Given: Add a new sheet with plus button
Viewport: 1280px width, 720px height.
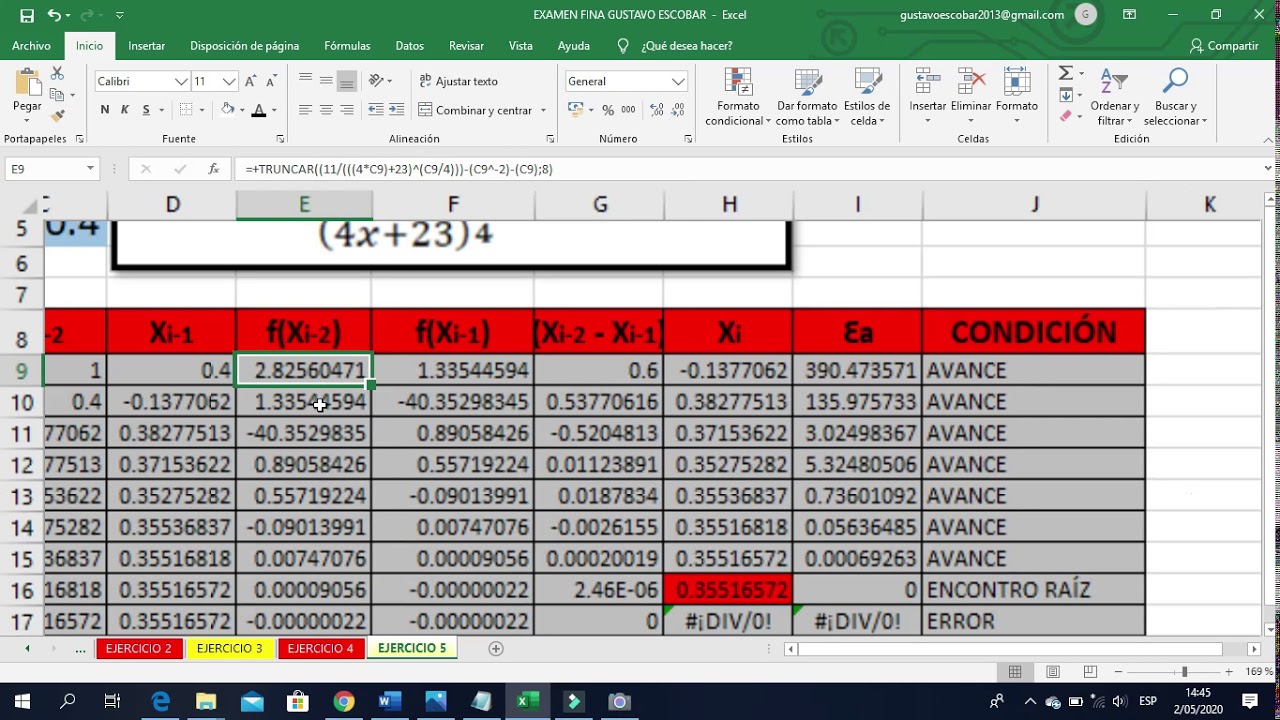Looking at the screenshot, I should [x=495, y=648].
